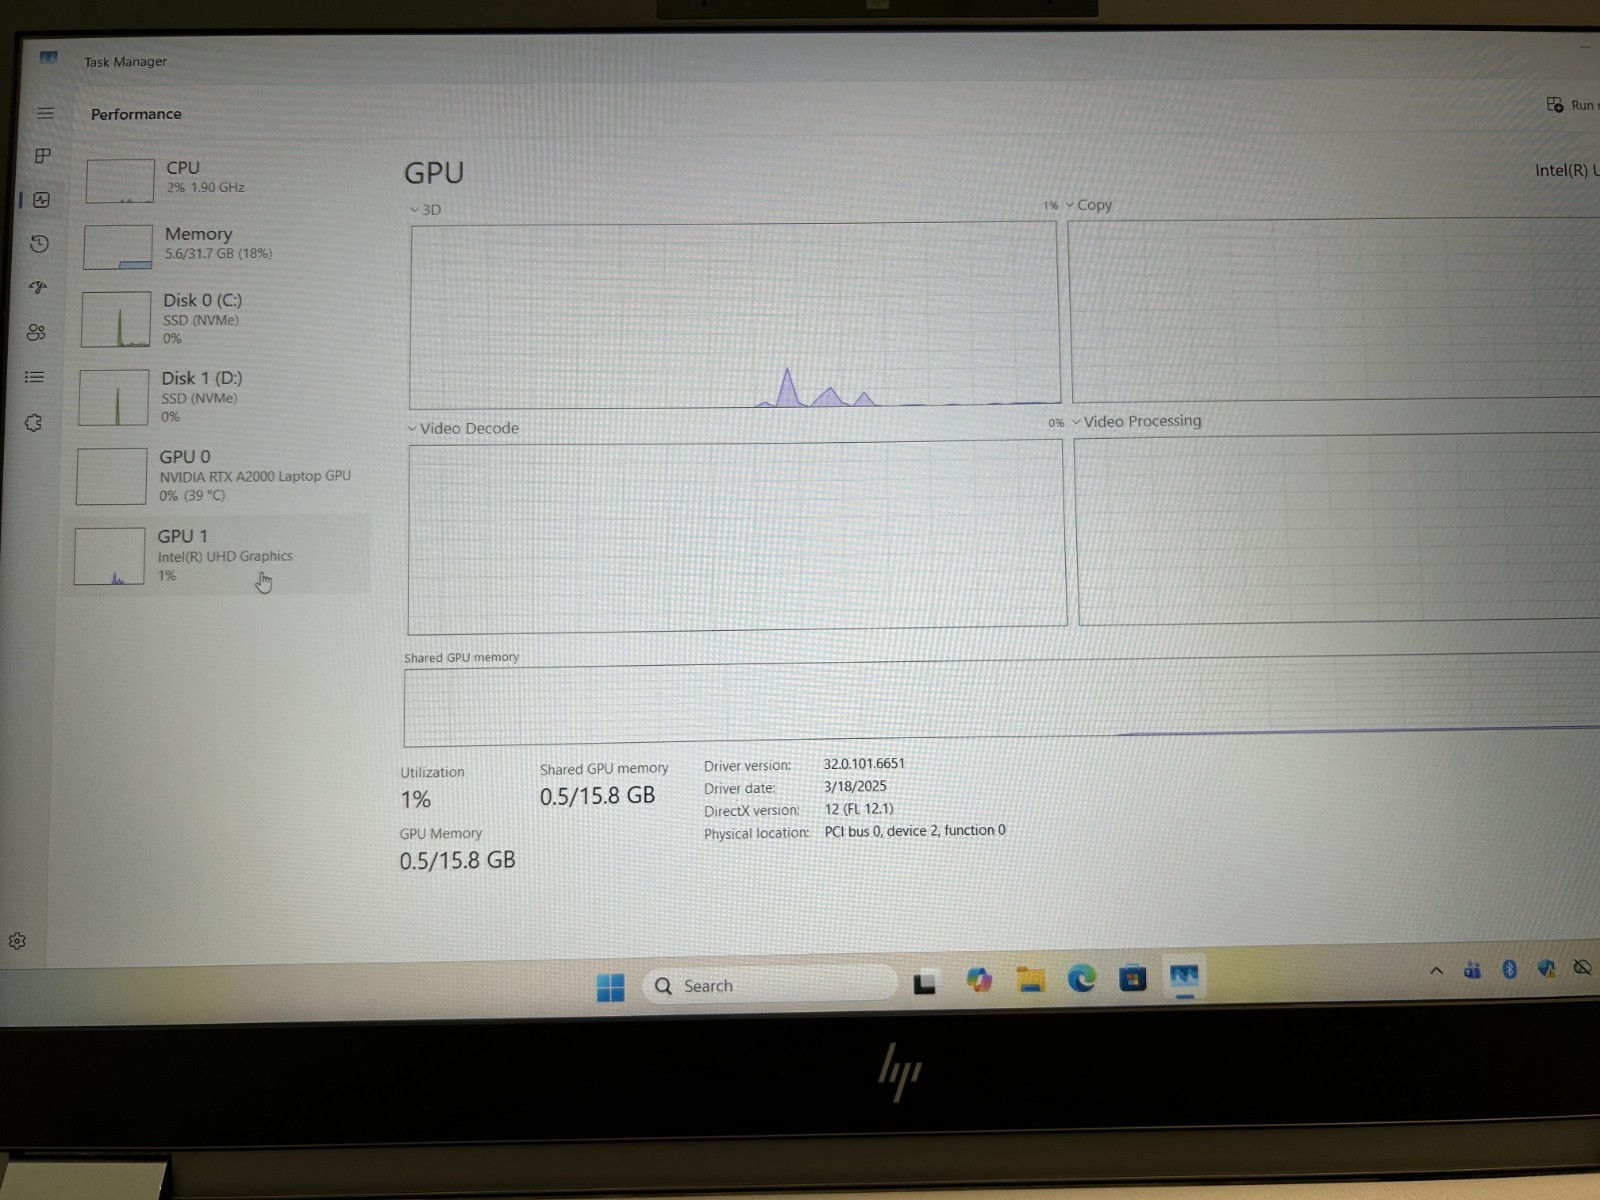
Task: Open the hamburger navigation menu
Action: pos(45,113)
